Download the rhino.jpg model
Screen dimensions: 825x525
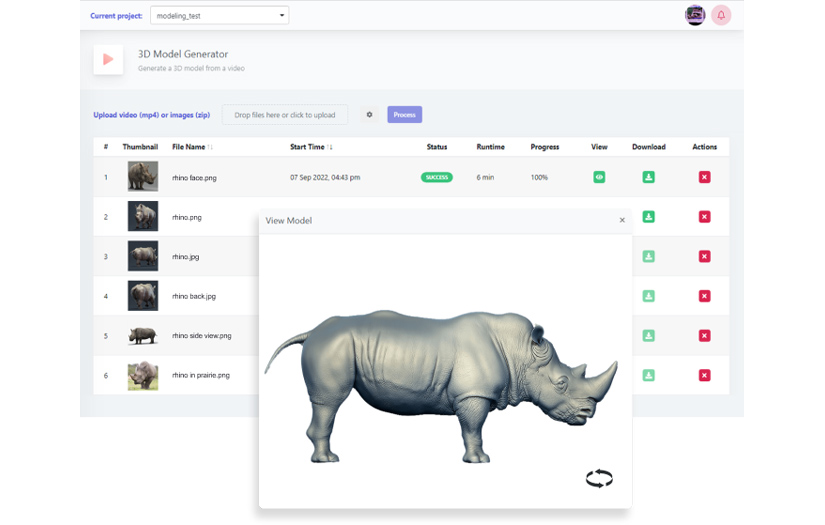(x=648, y=256)
